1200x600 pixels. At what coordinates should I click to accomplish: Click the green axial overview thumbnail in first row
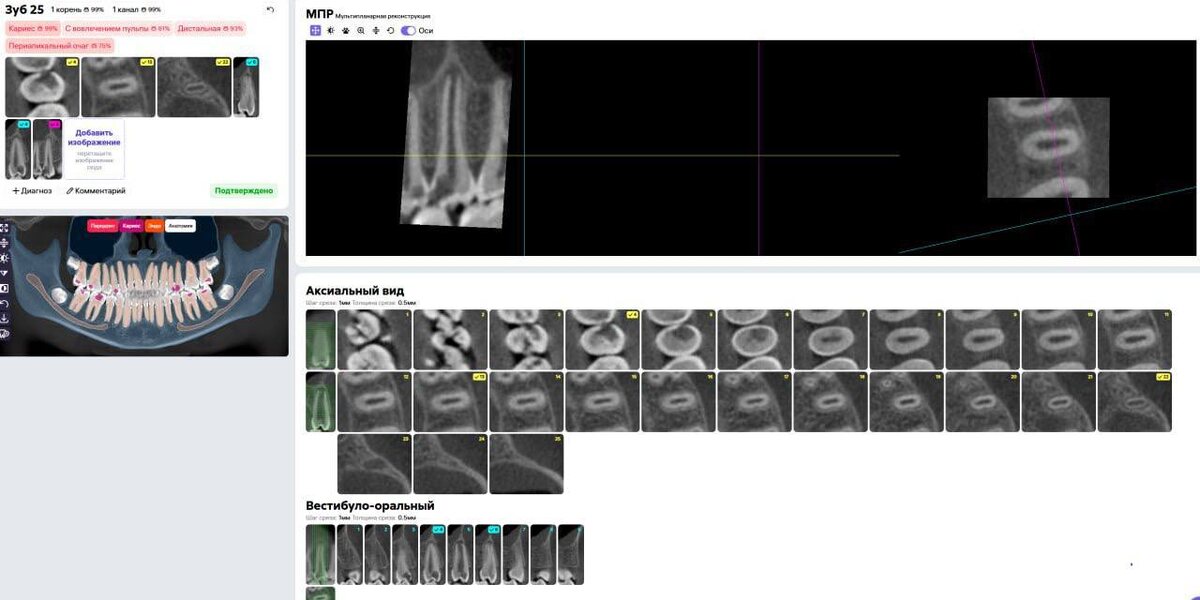(321, 340)
